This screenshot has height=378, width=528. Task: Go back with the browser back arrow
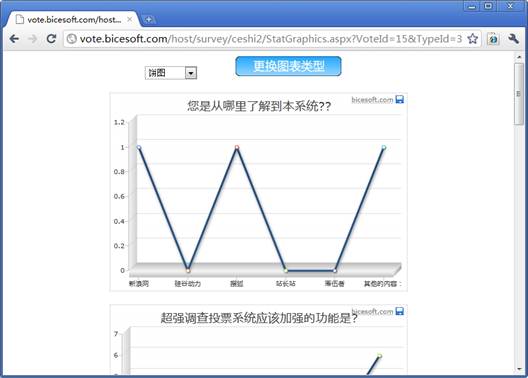[14, 39]
